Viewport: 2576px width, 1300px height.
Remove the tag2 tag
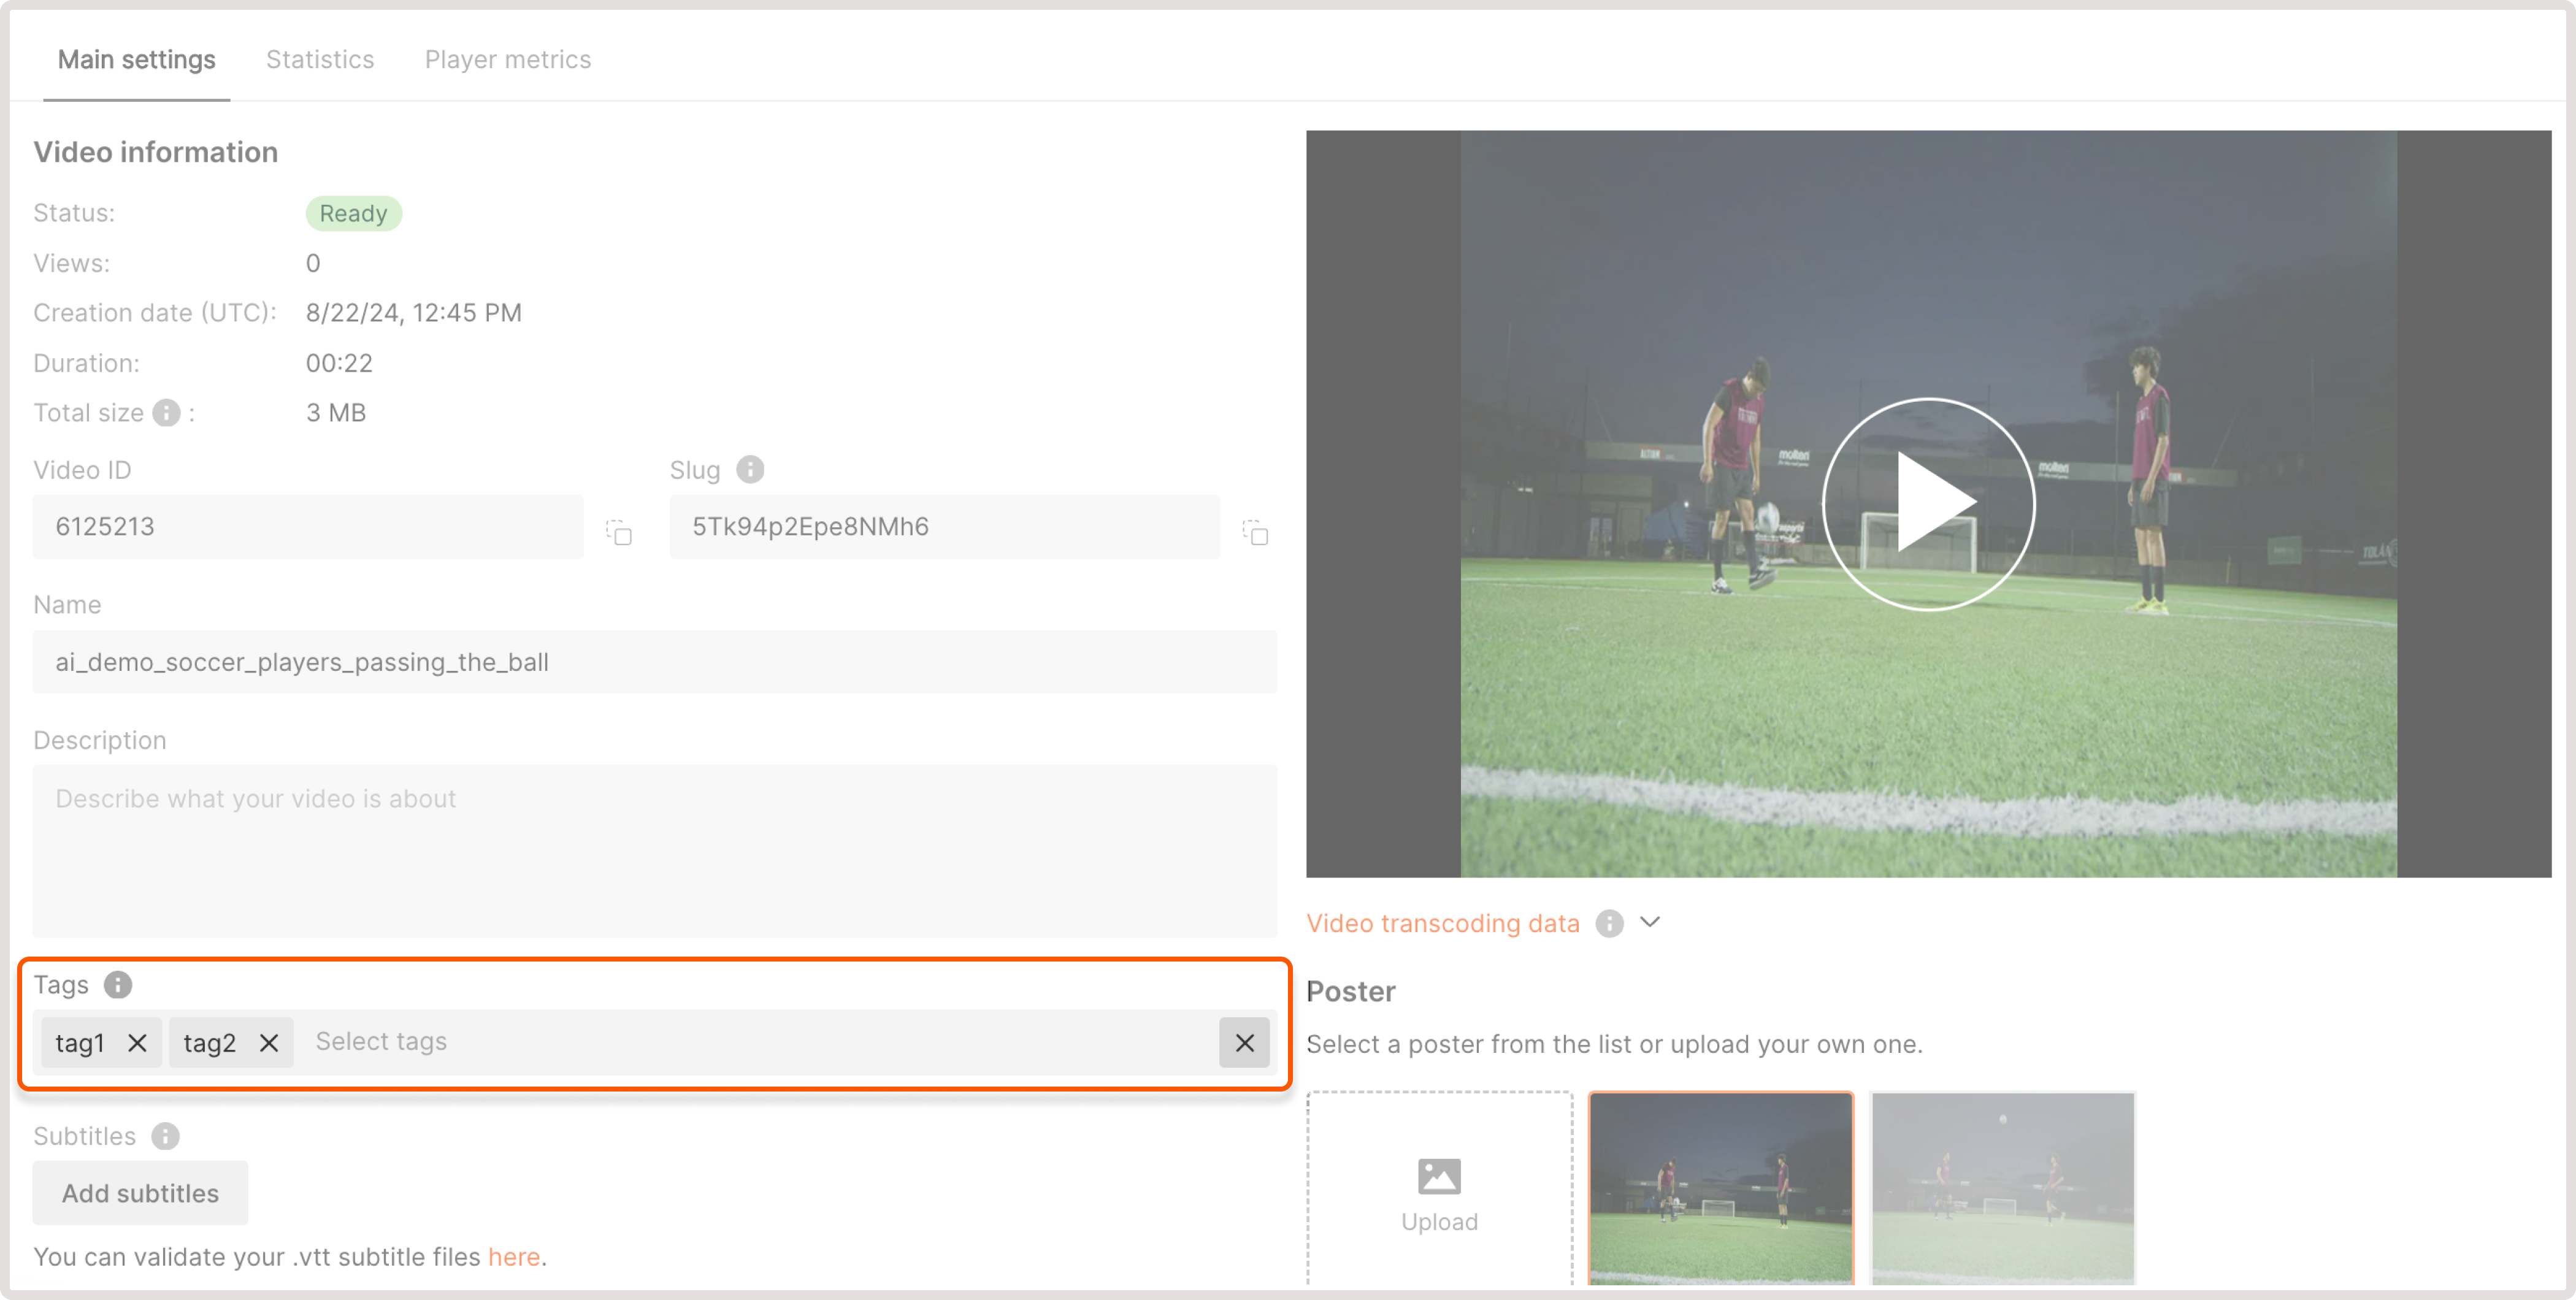tap(269, 1043)
